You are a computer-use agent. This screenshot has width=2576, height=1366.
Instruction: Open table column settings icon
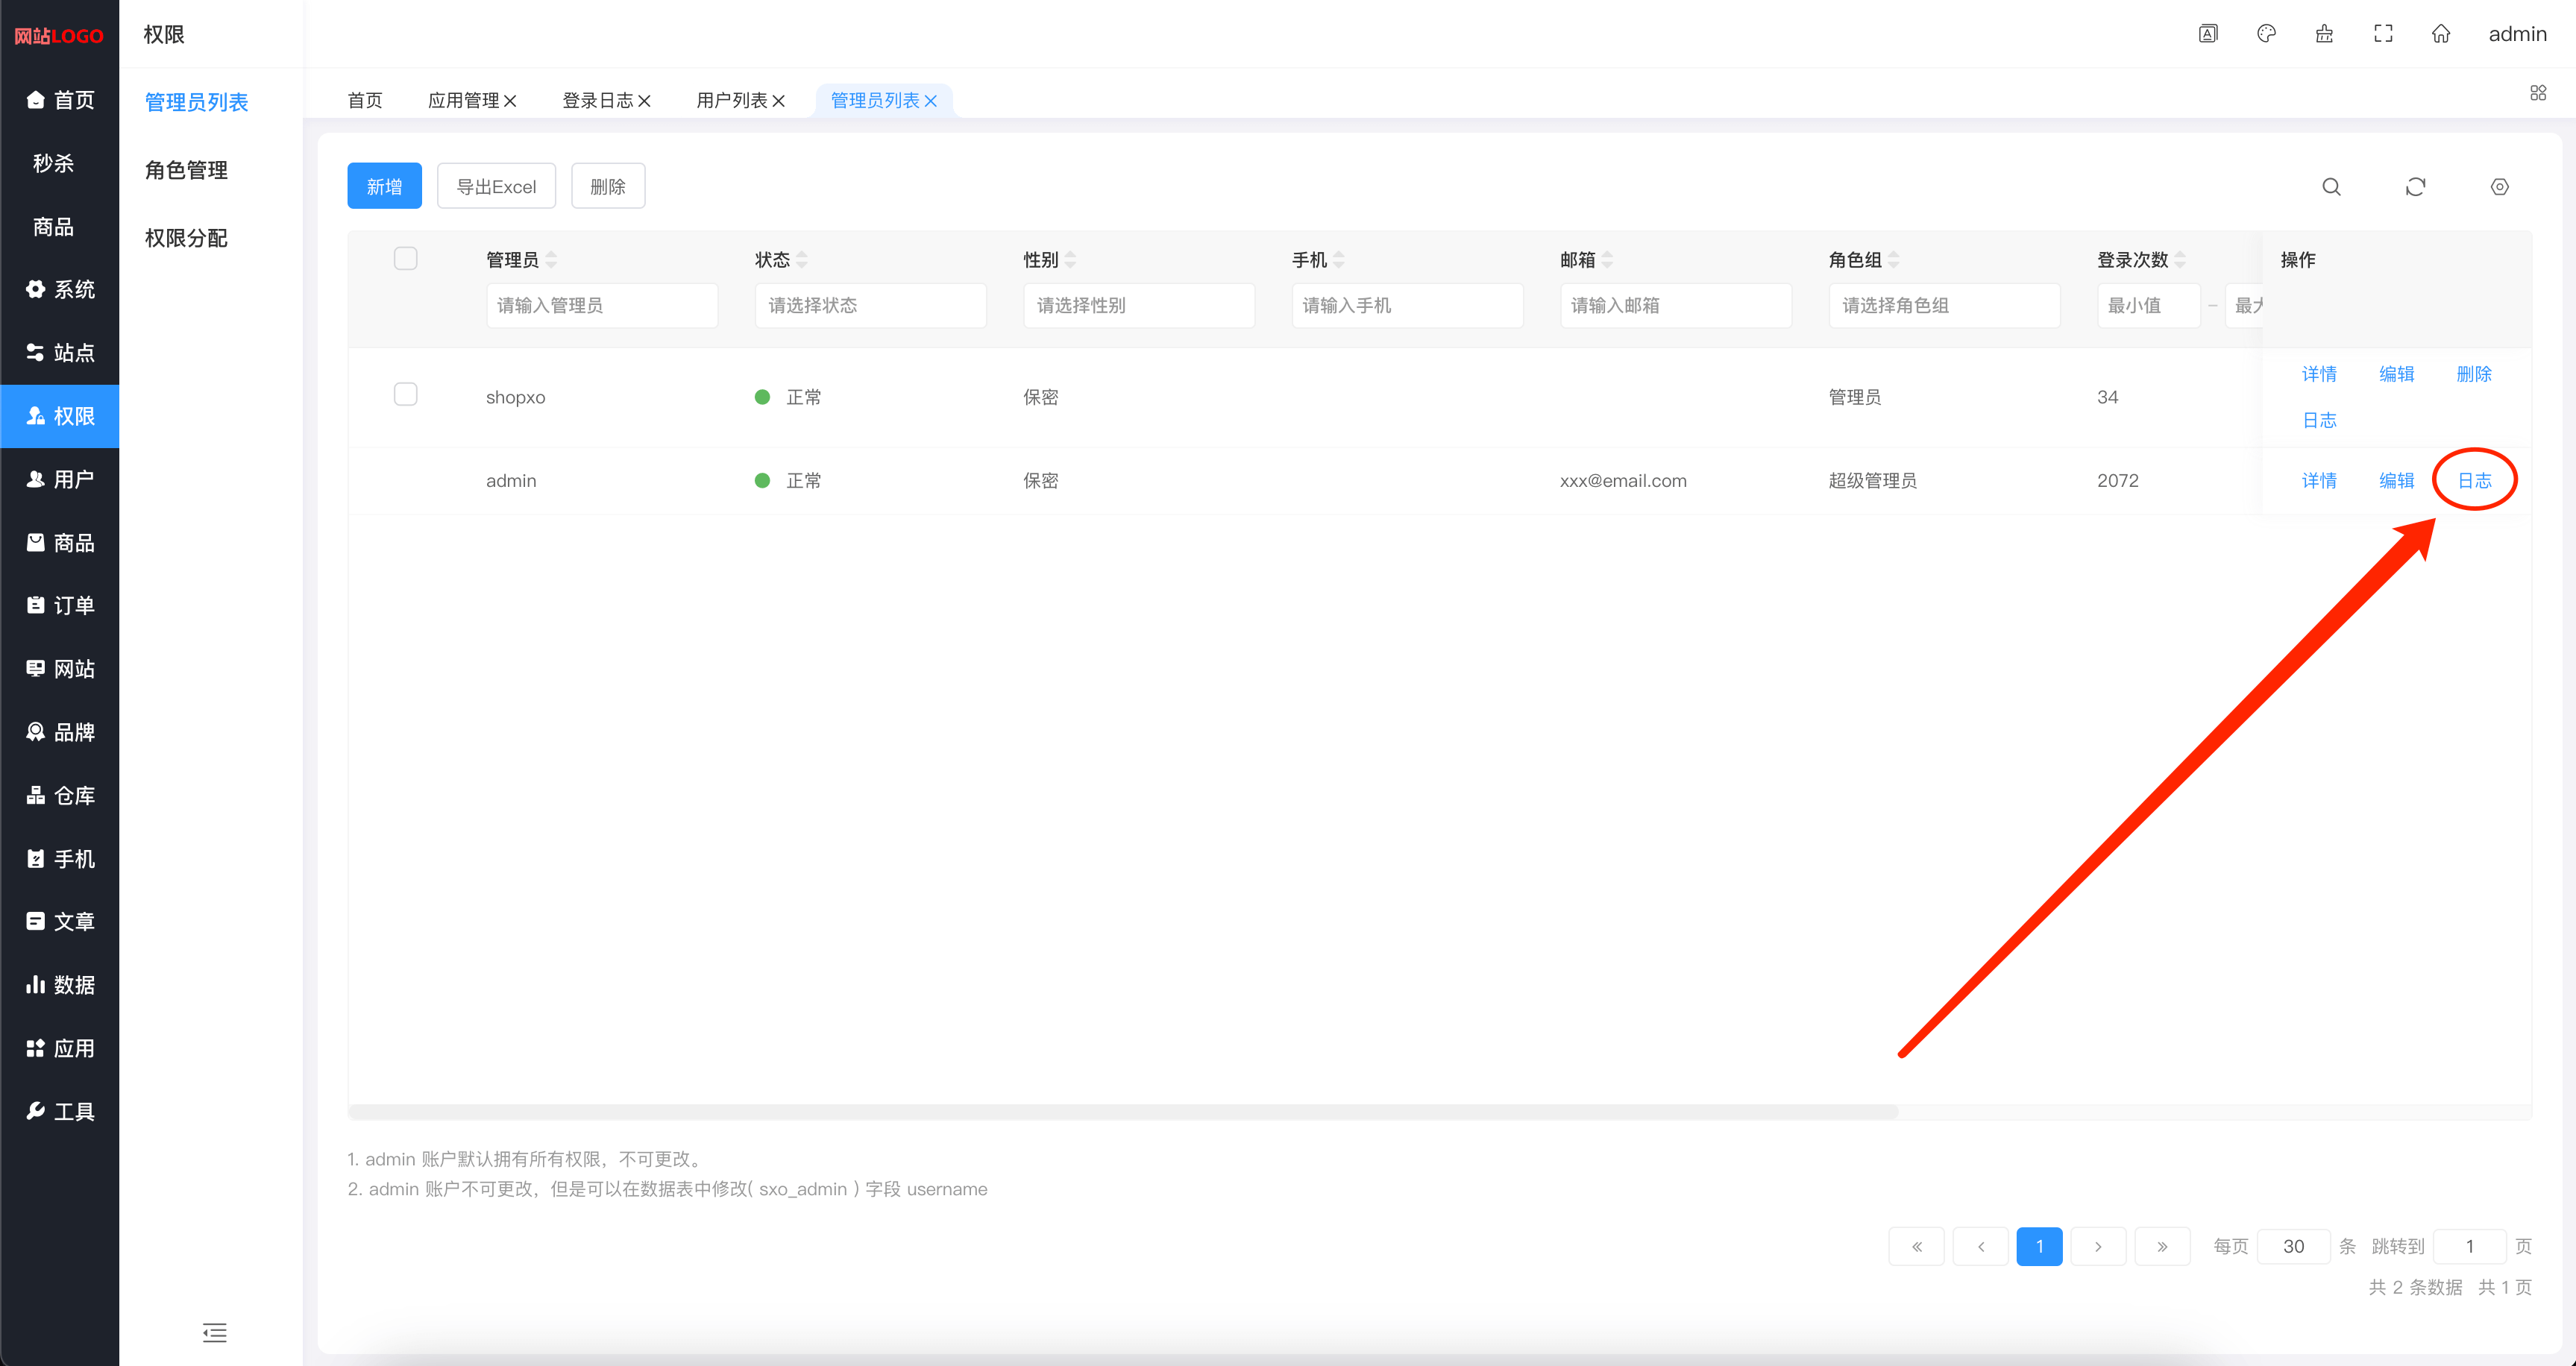2499,187
